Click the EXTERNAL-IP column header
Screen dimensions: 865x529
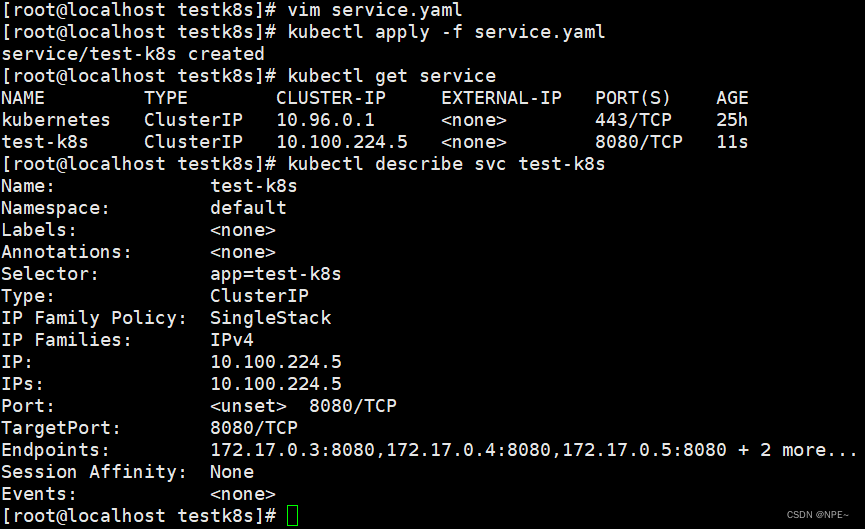pos(501,98)
